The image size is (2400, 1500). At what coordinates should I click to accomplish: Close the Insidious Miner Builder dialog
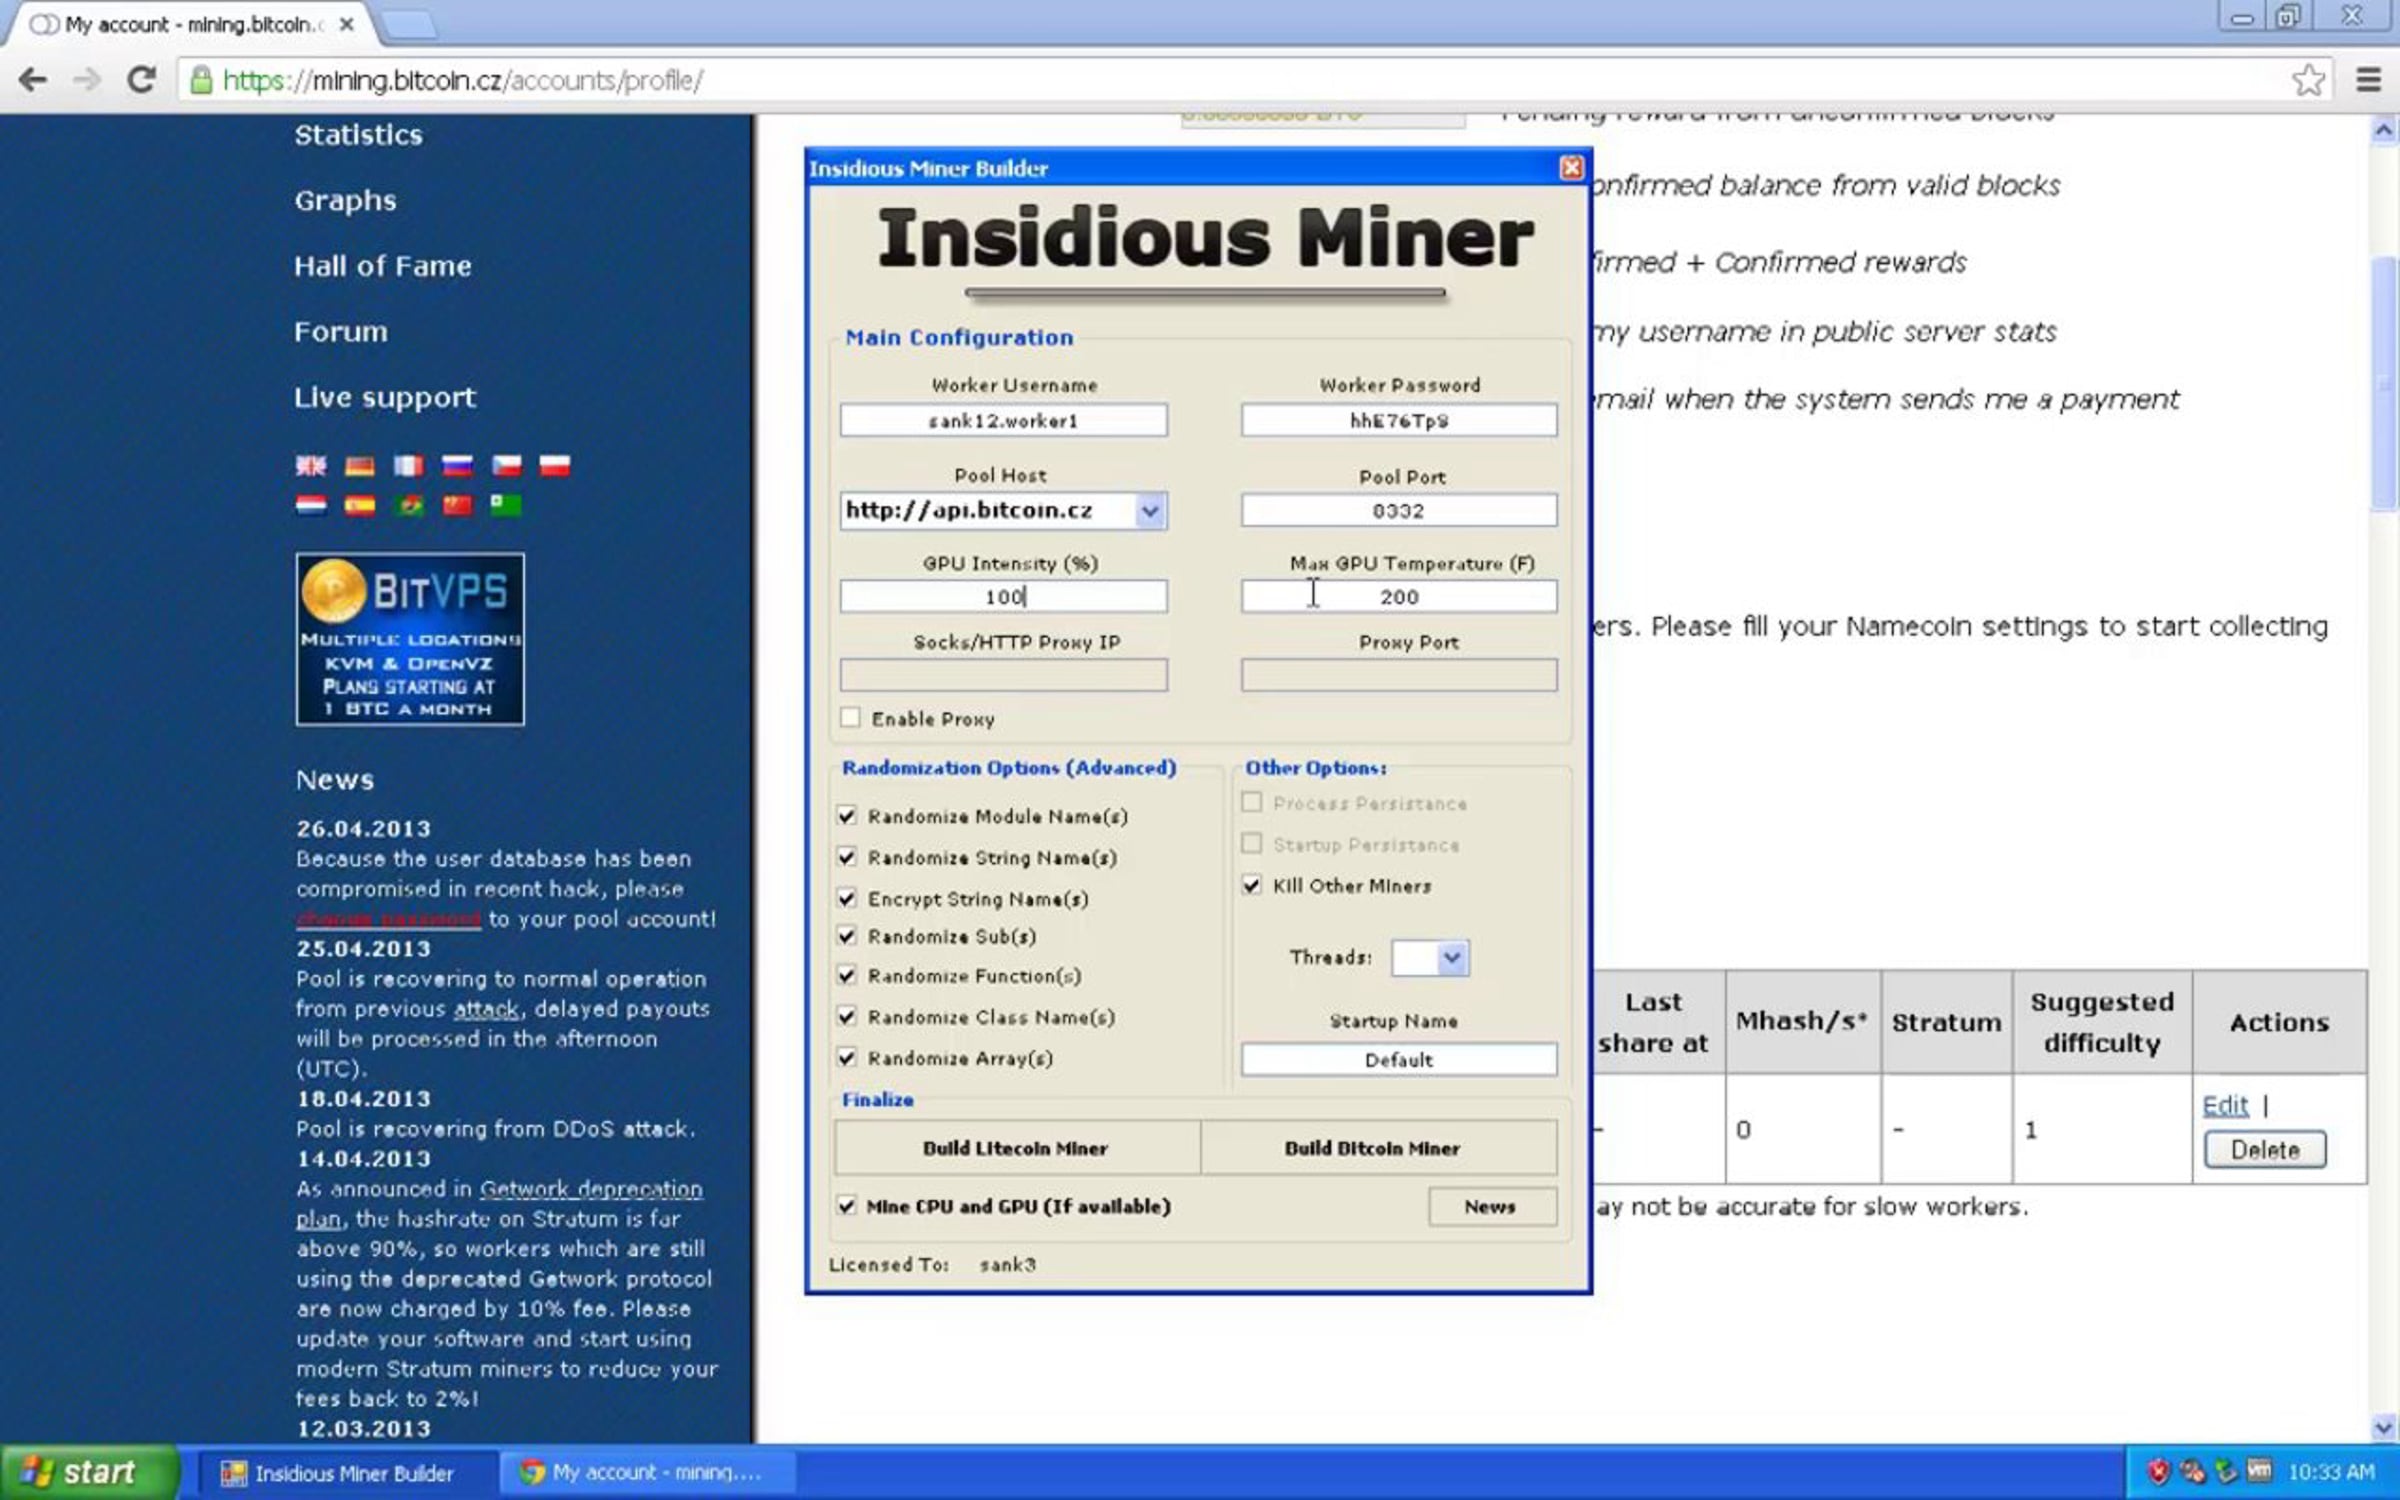(x=1571, y=168)
